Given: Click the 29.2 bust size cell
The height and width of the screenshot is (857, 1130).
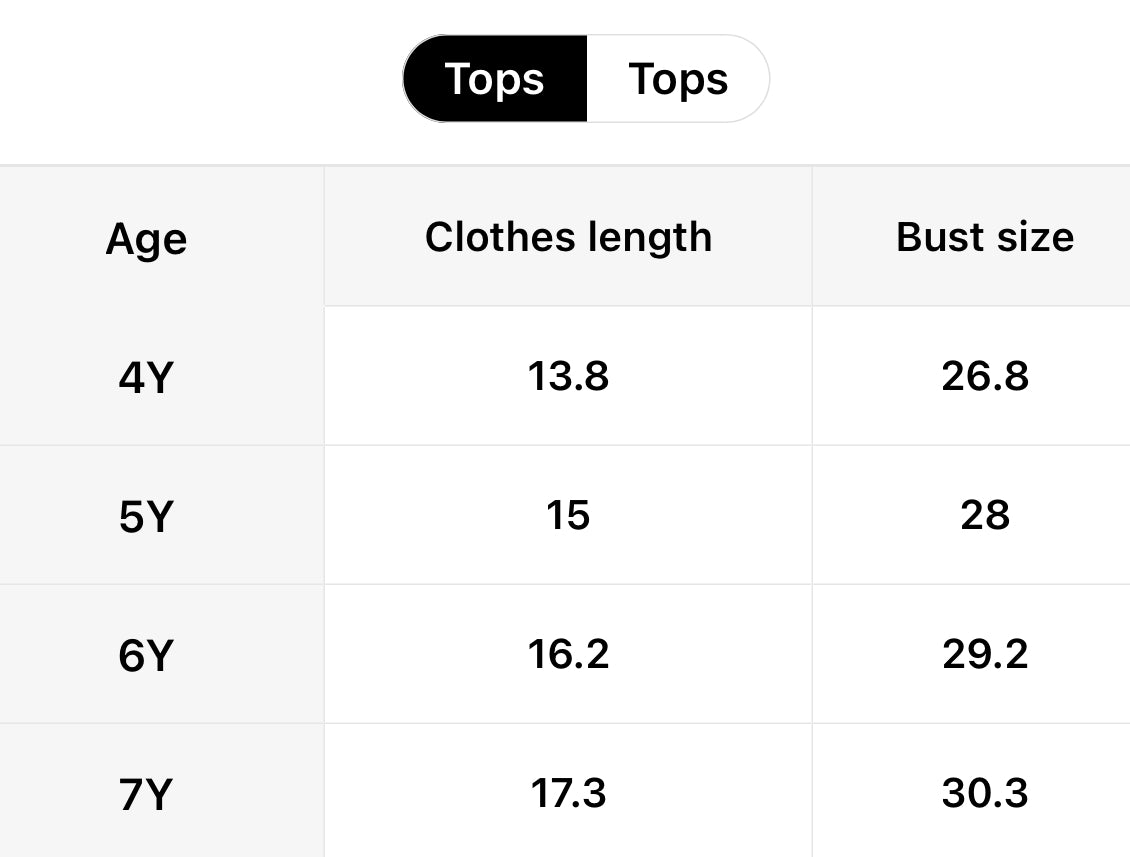Looking at the screenshot, I should (985, 654).
